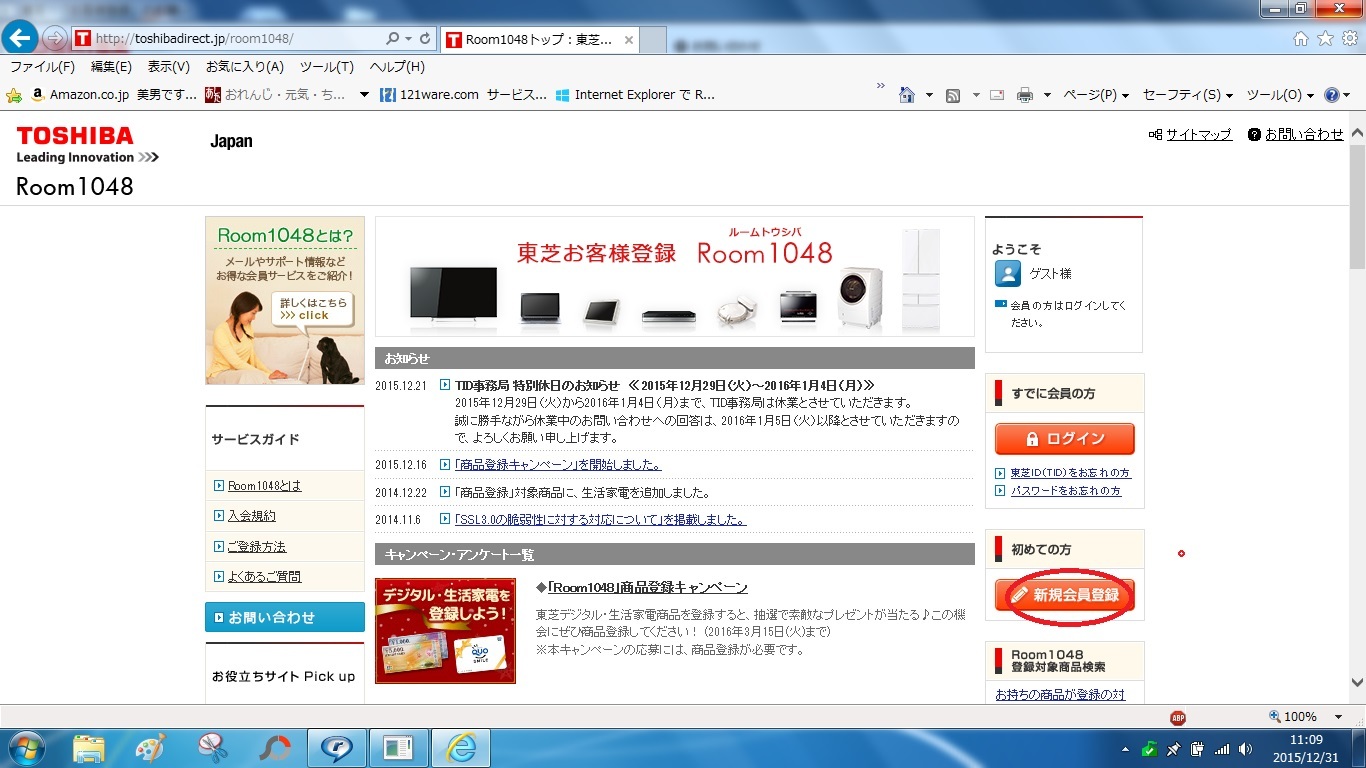Click the volume speaker tray icon
The image size is (1366, 768).
click(1245, 749)
